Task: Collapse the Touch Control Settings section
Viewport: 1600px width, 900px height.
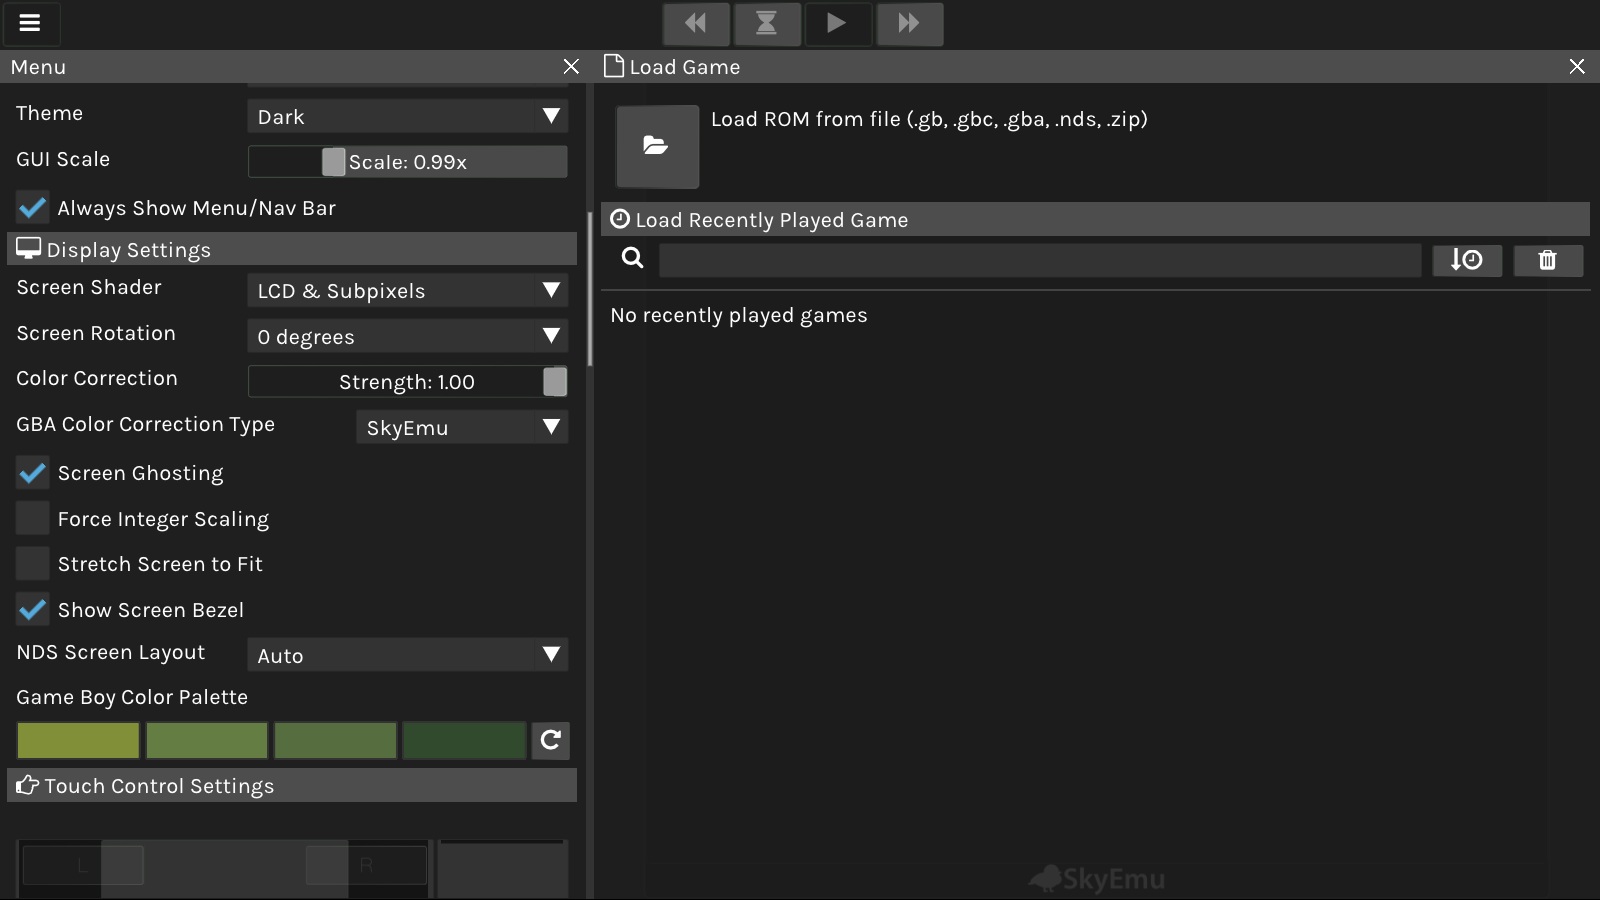Action: click(292, 785)
